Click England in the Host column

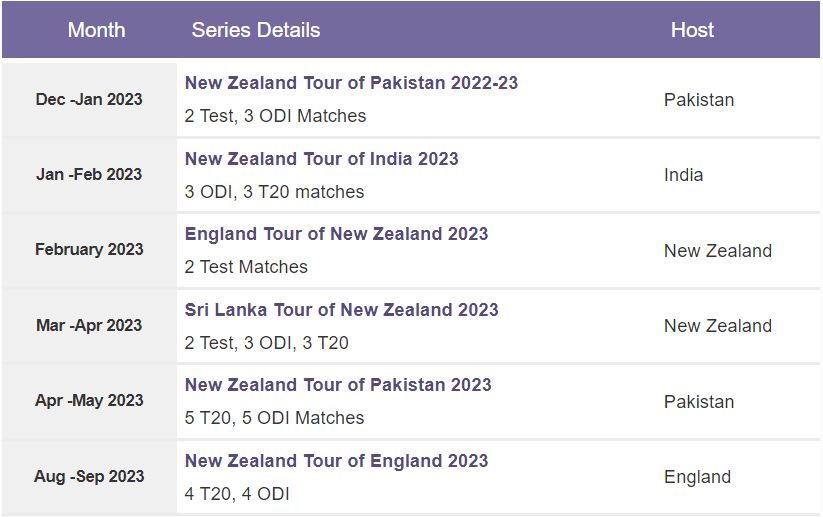click(698, 477)
